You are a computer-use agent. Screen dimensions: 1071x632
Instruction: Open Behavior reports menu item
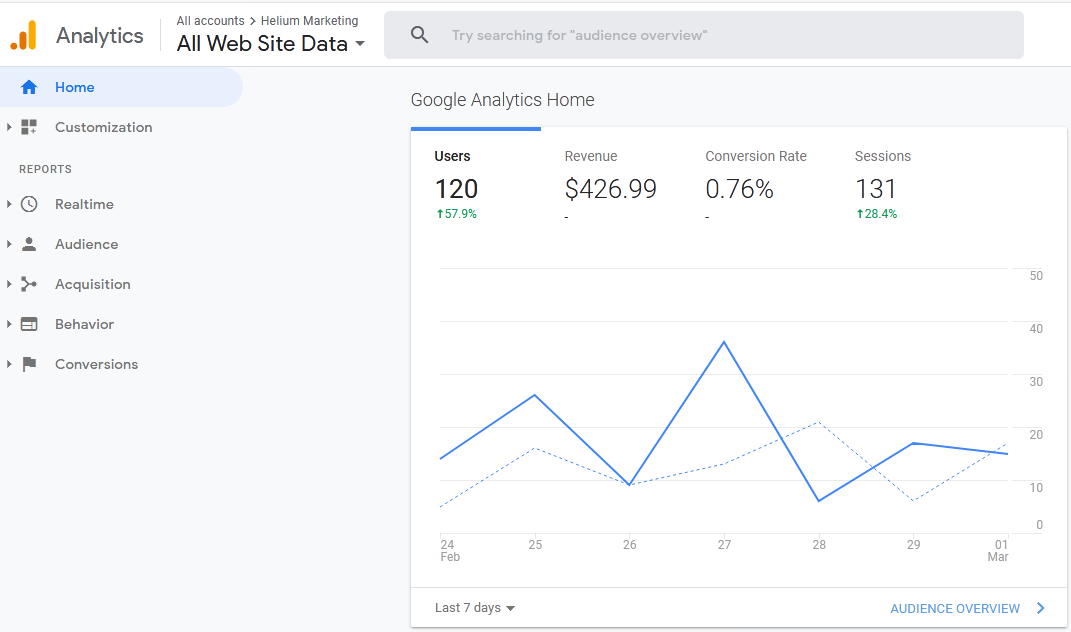pos(84,325)
